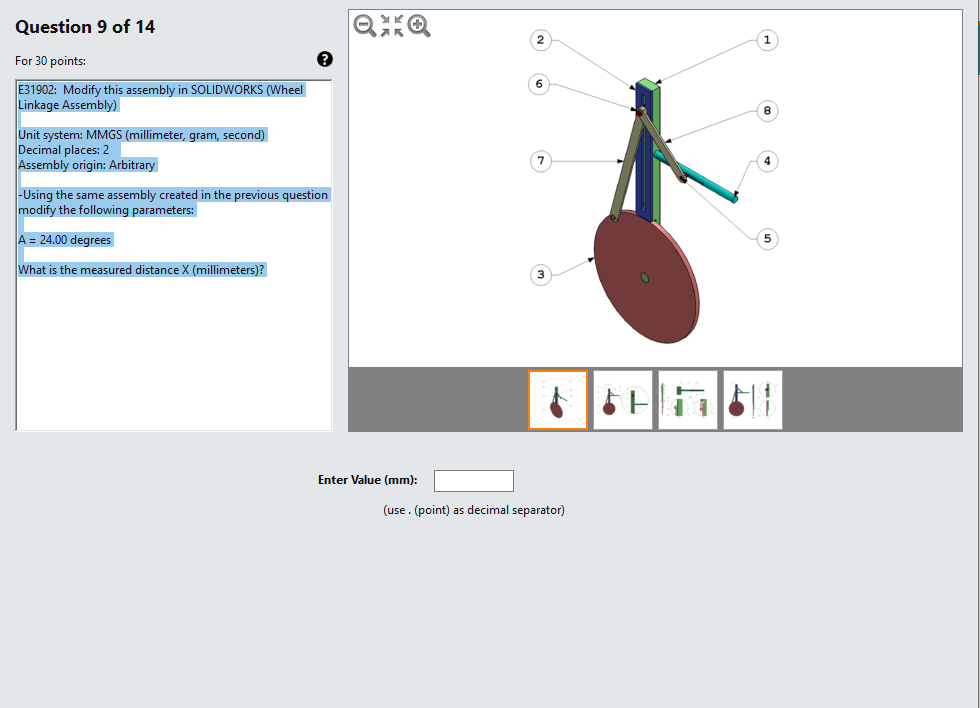The height and width of the screenshot is (708, 980).
Task: Select balloon callout number 5
Action: pyautogui.click(x=766, y=238)
